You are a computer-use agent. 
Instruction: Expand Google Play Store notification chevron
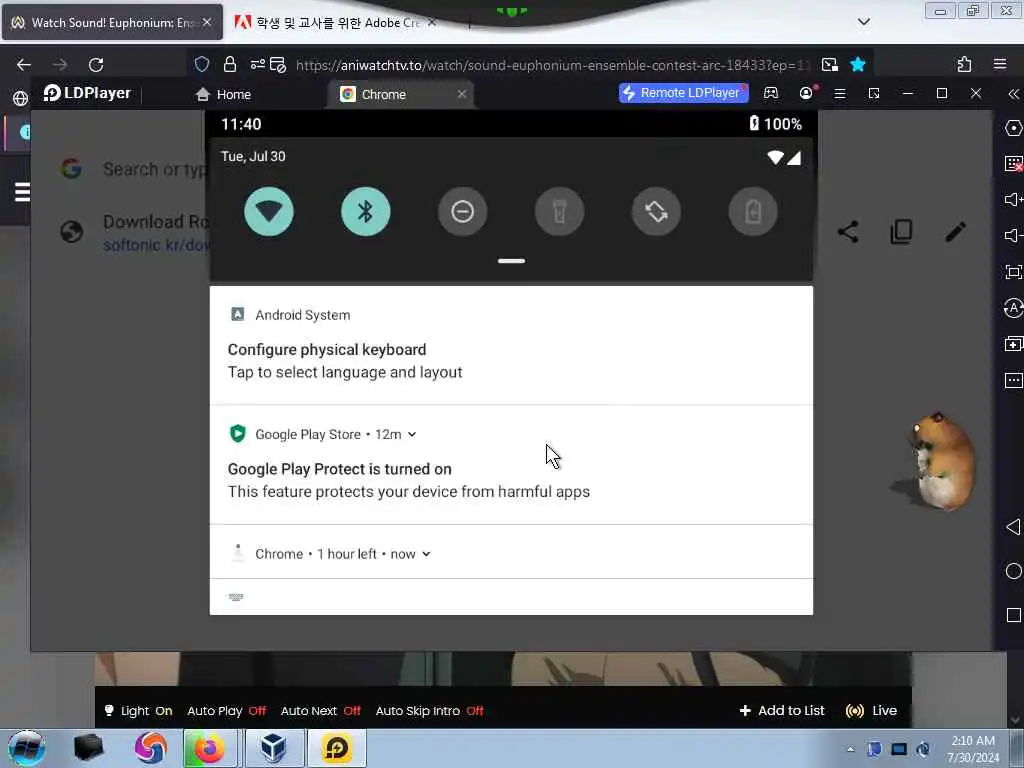pos(412,434)
